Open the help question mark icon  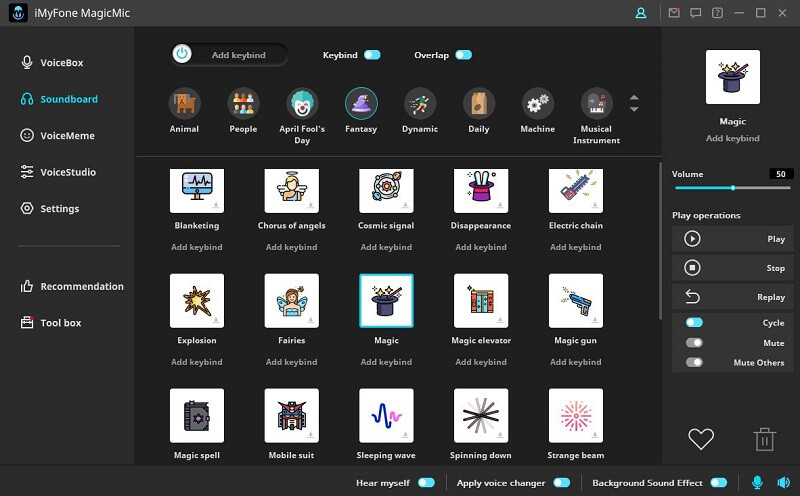[x=717, y=13]
